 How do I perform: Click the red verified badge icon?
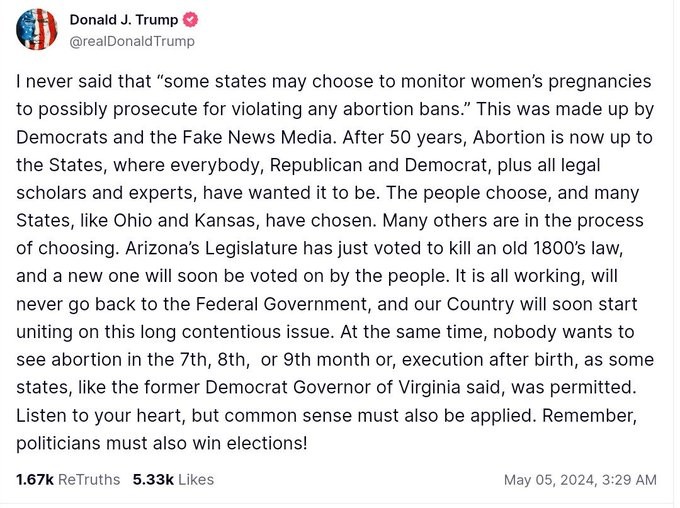pyautogui.click(x=191, y=20)
